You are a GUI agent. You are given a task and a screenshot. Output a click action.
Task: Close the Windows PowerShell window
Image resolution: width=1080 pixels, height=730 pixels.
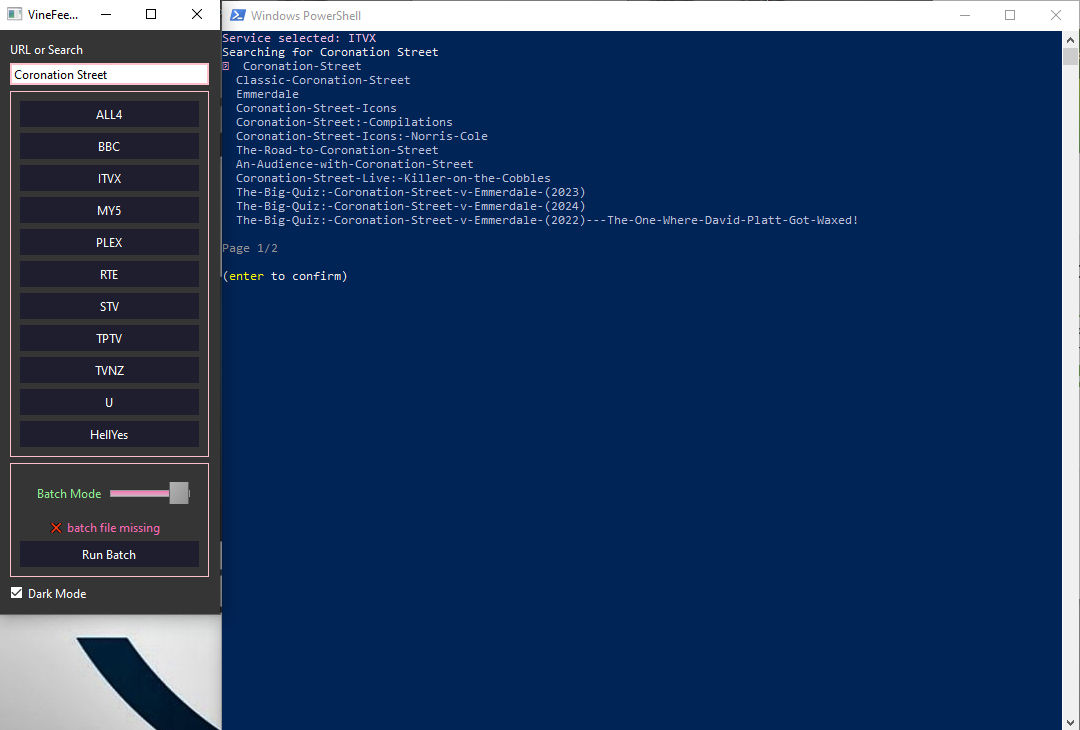[x=1056, y=15]
